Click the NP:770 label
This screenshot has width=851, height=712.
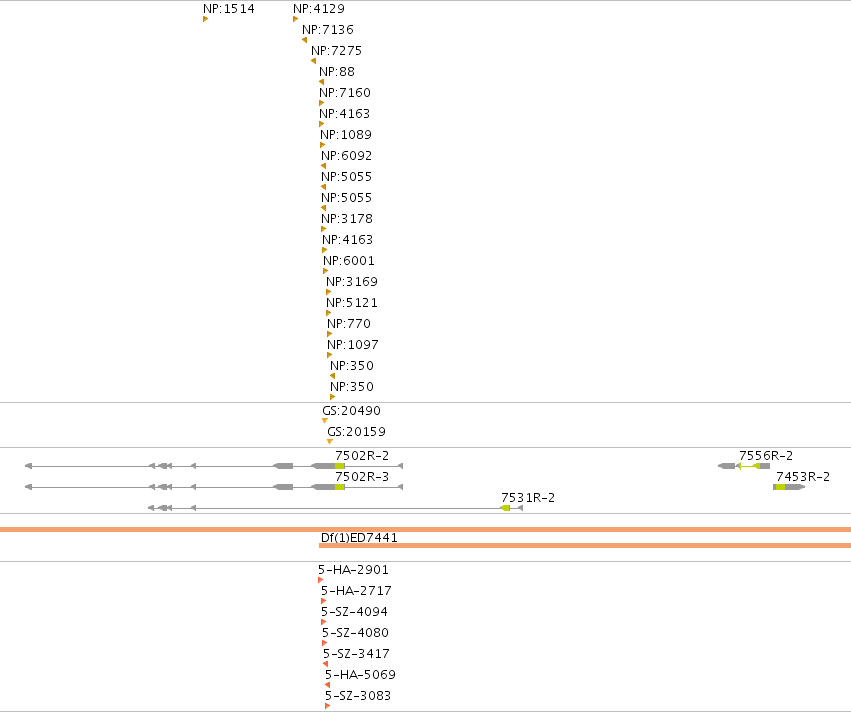point(349,323)
